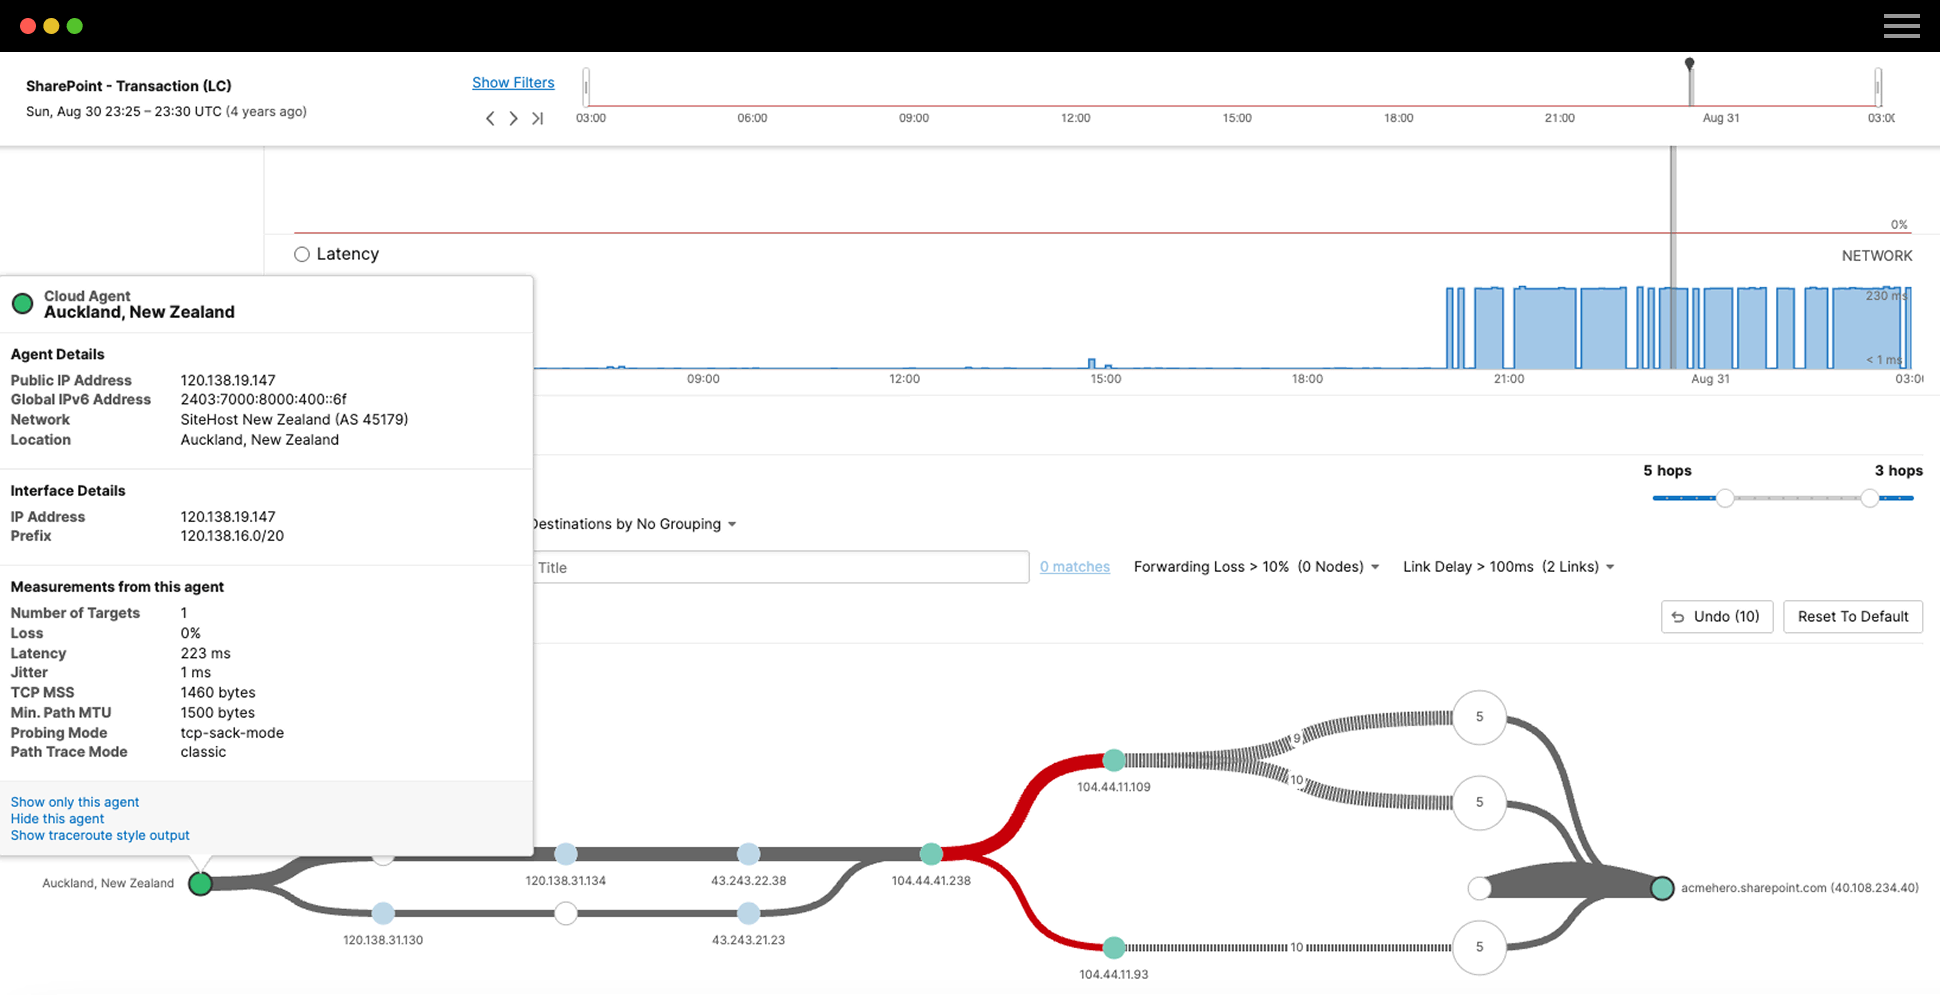
Task: Open Forwarding Loss filter dropdown
Action: coord(1256,567)
